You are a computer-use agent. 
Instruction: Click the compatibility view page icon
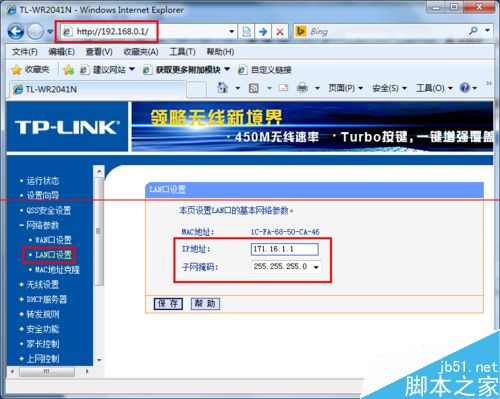[x=247, y=32]
